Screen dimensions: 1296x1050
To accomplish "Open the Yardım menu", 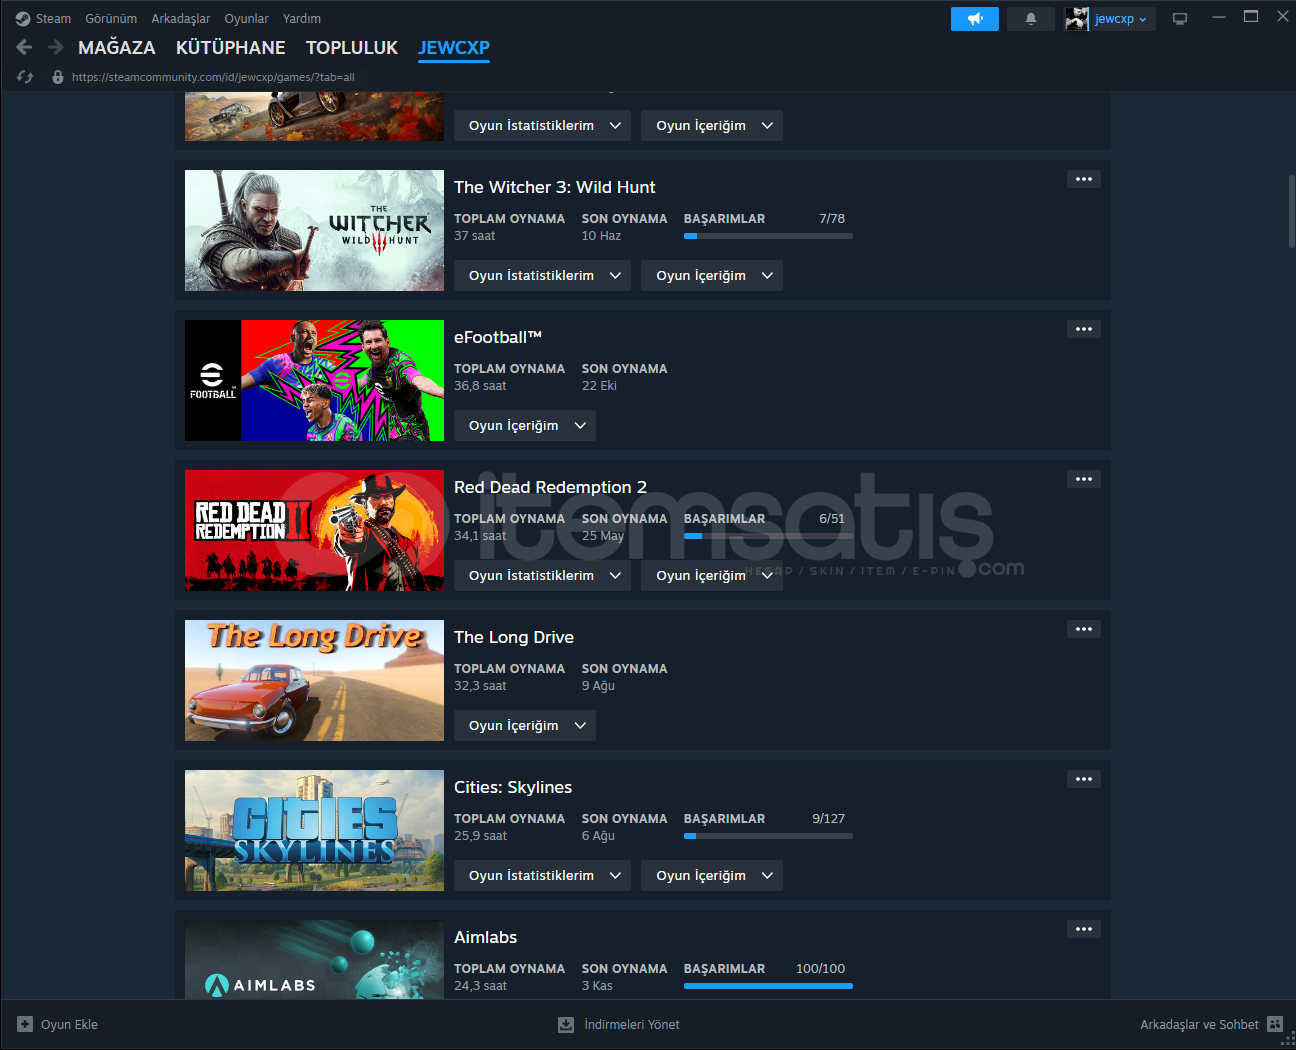I will click(x=302, y=19).
